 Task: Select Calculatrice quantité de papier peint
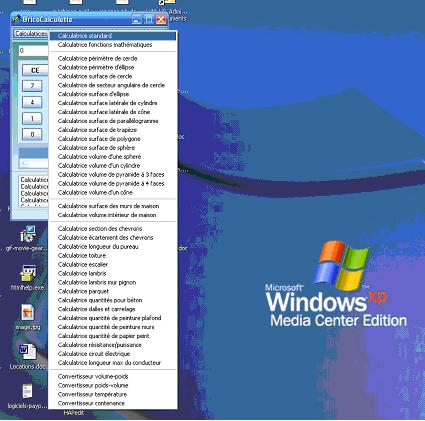pyautogui.click(x=113, y=336)
